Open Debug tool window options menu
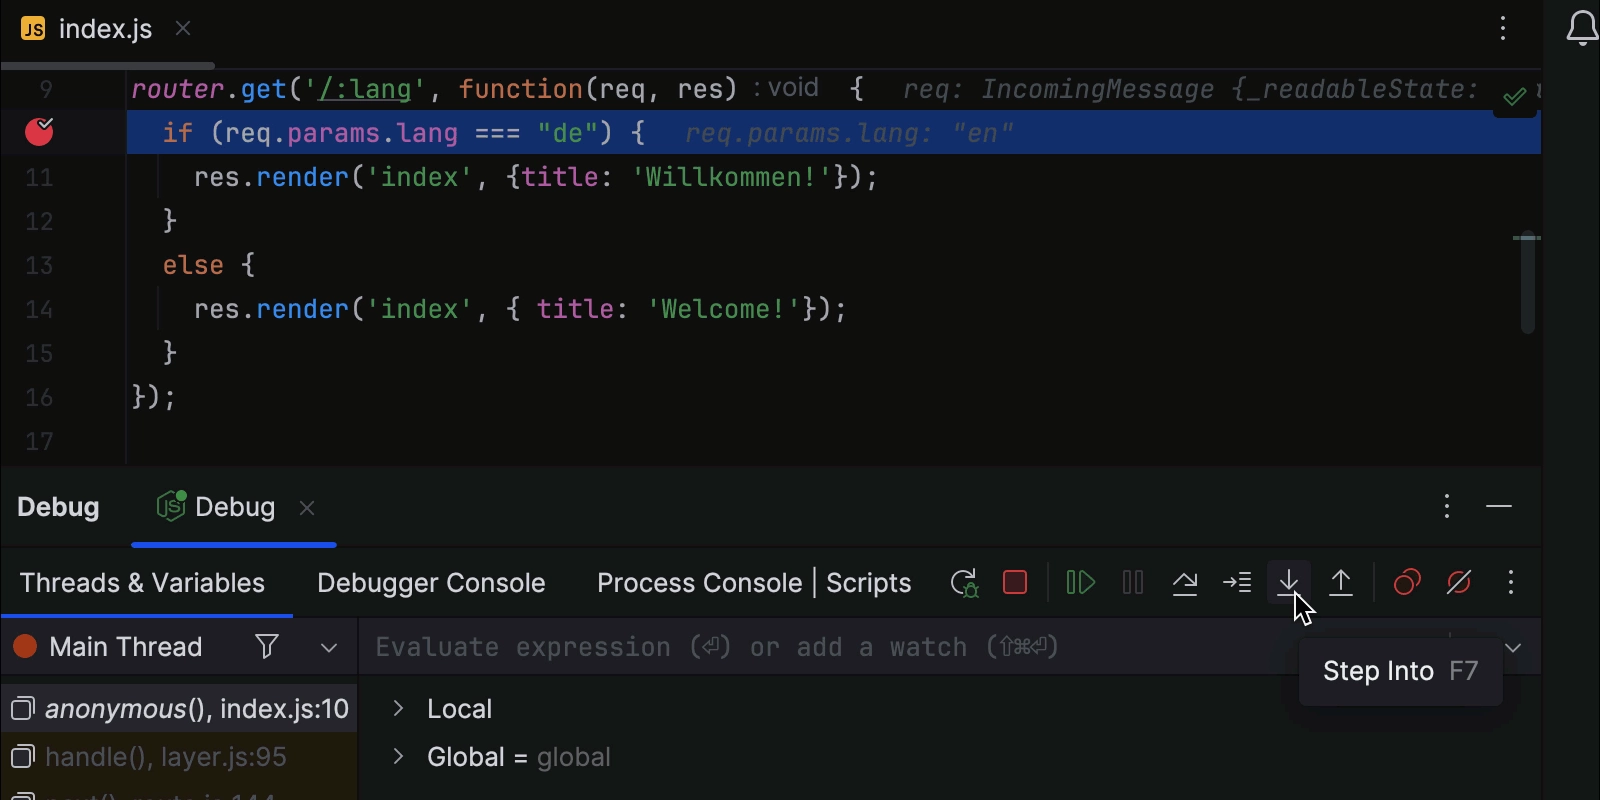The image size is (1600, 800). click(x=1447, y=506)
